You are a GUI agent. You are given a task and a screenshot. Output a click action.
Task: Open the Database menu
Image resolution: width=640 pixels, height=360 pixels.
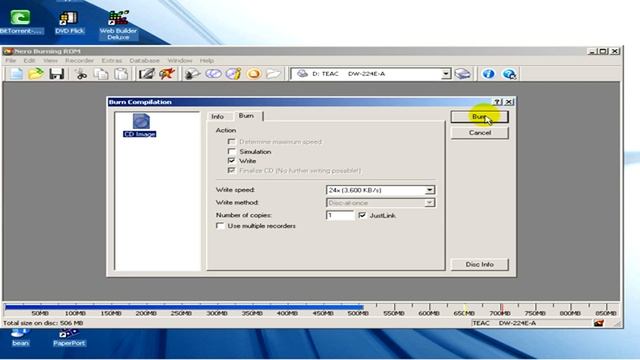point(144,60)
